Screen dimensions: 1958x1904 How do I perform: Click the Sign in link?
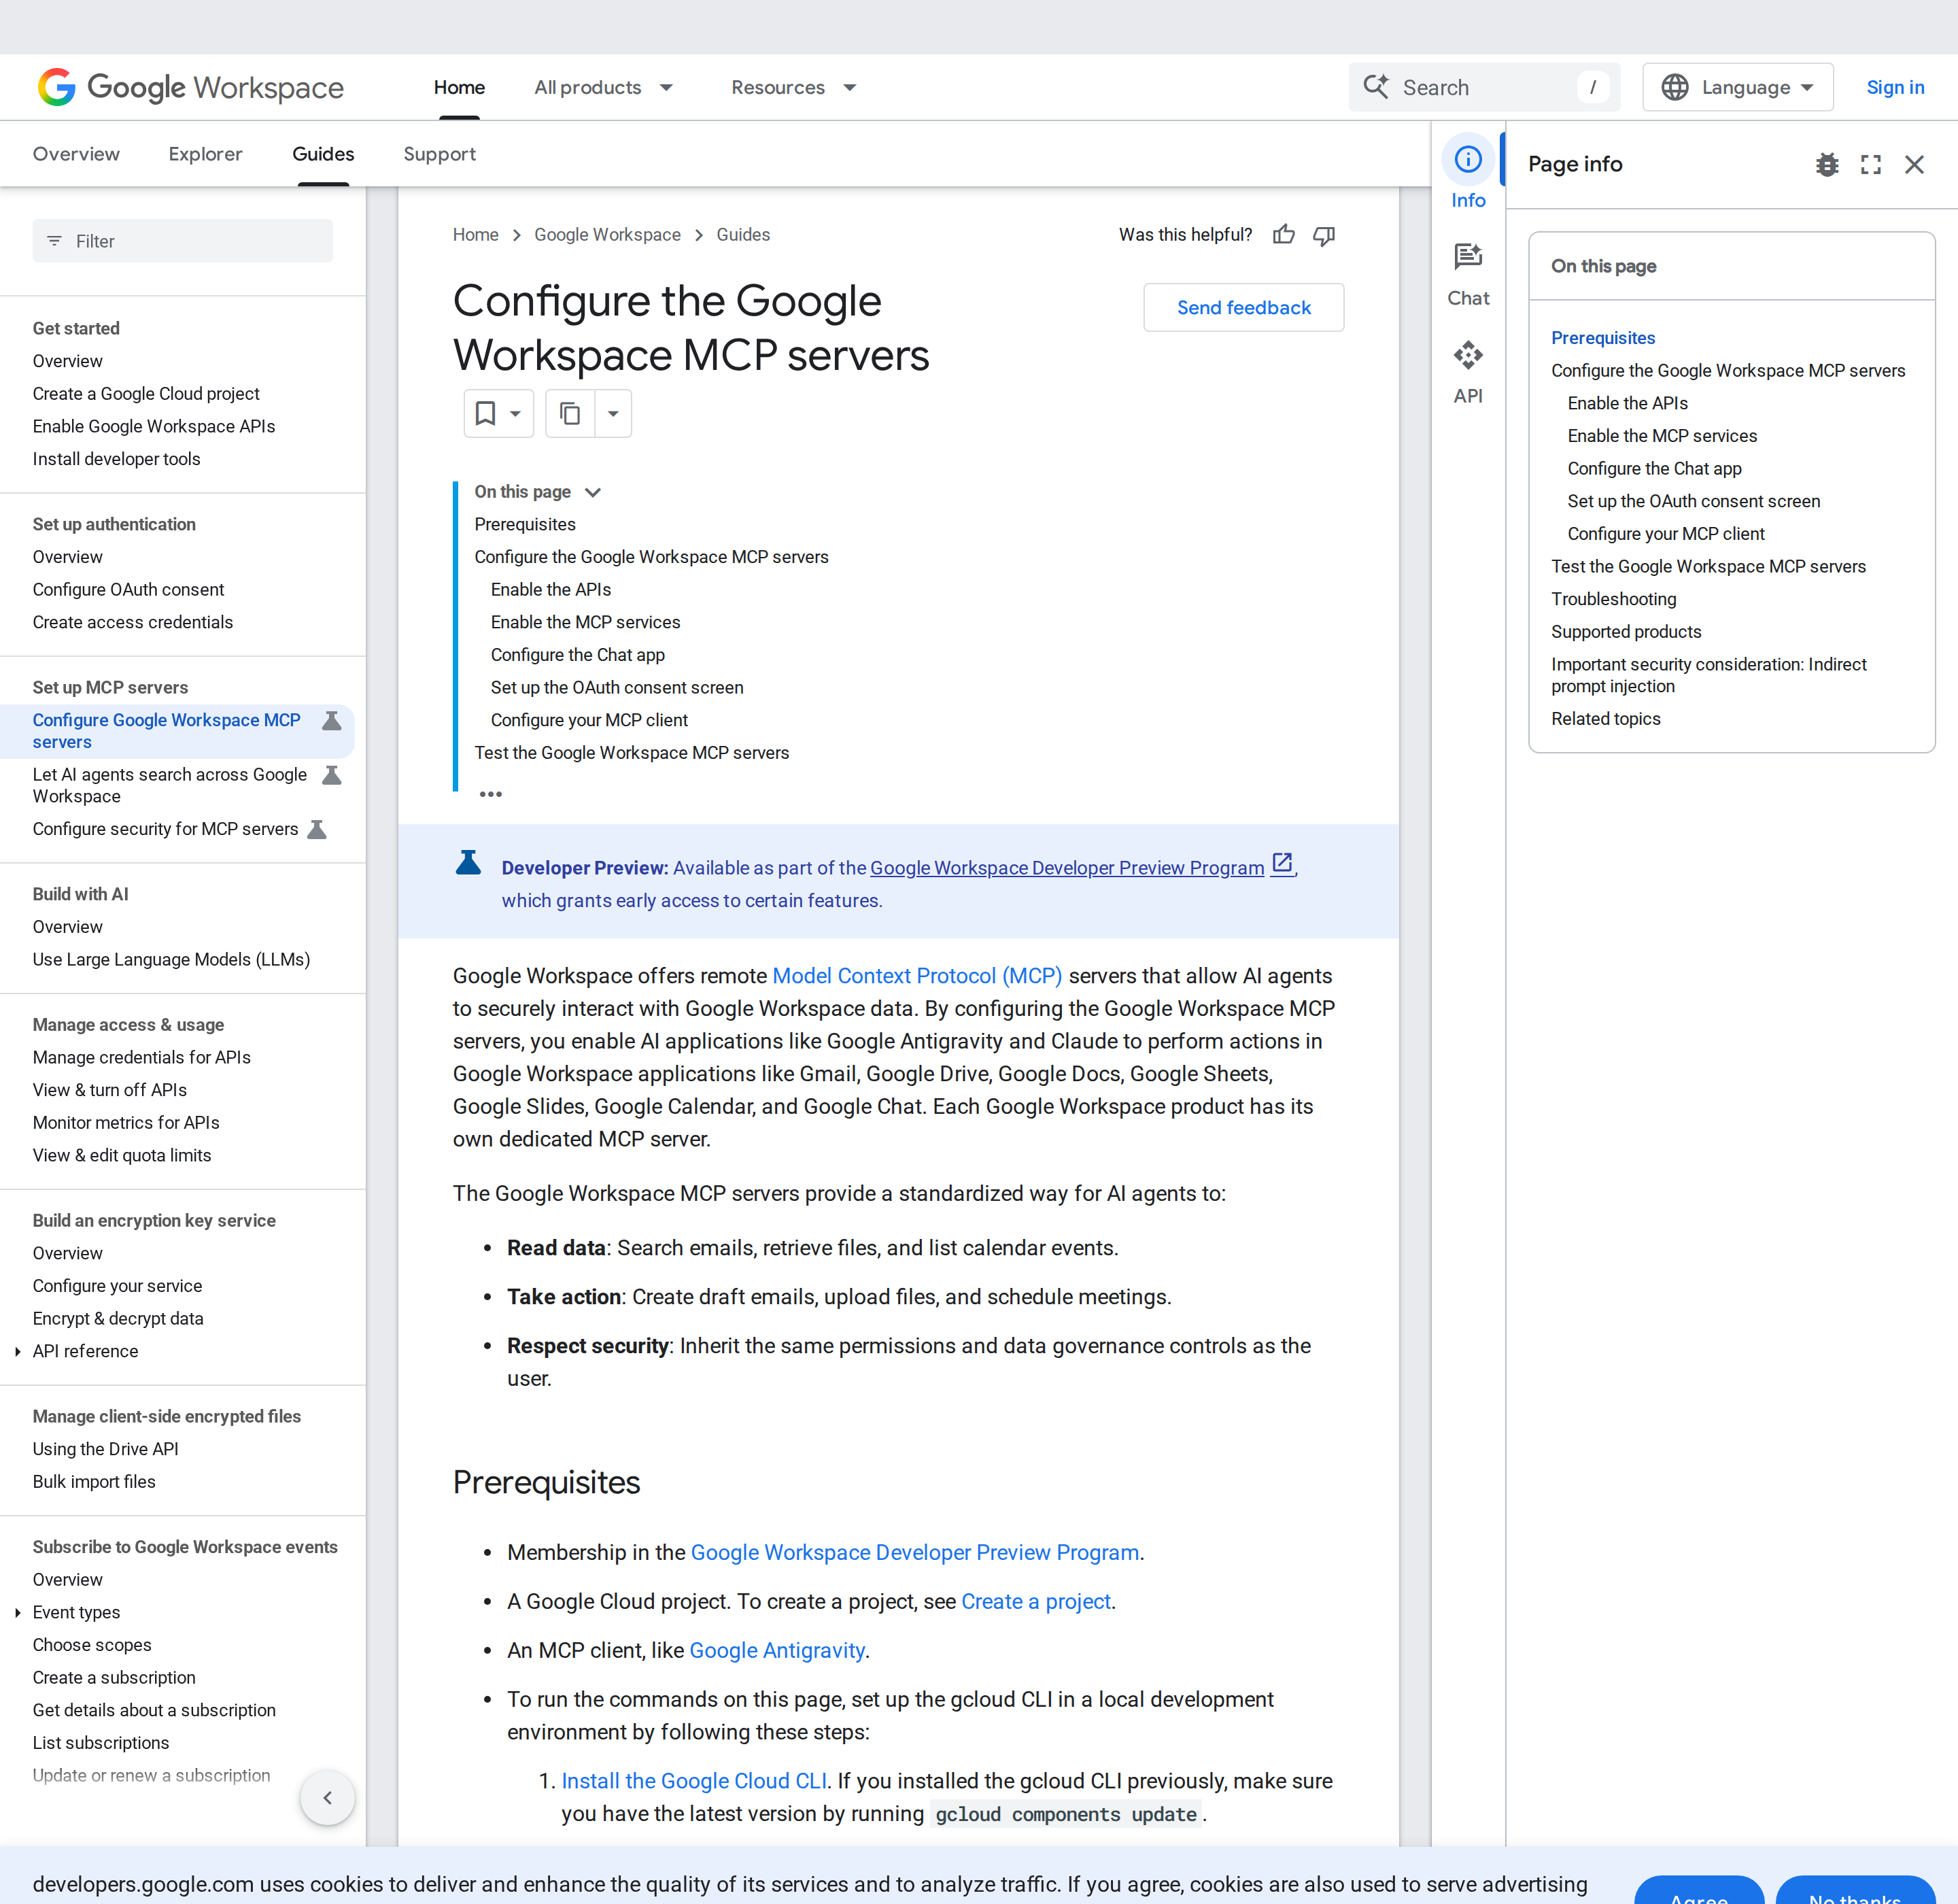1895,87
